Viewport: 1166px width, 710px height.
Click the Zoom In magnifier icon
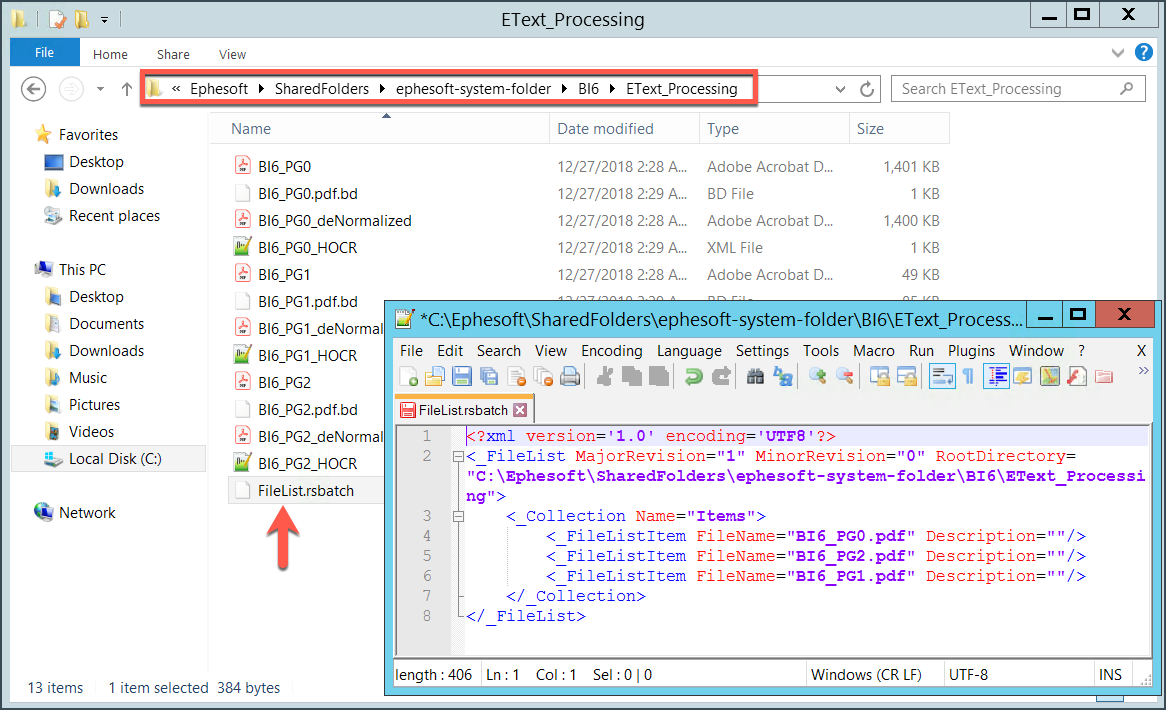pos(818,377)
